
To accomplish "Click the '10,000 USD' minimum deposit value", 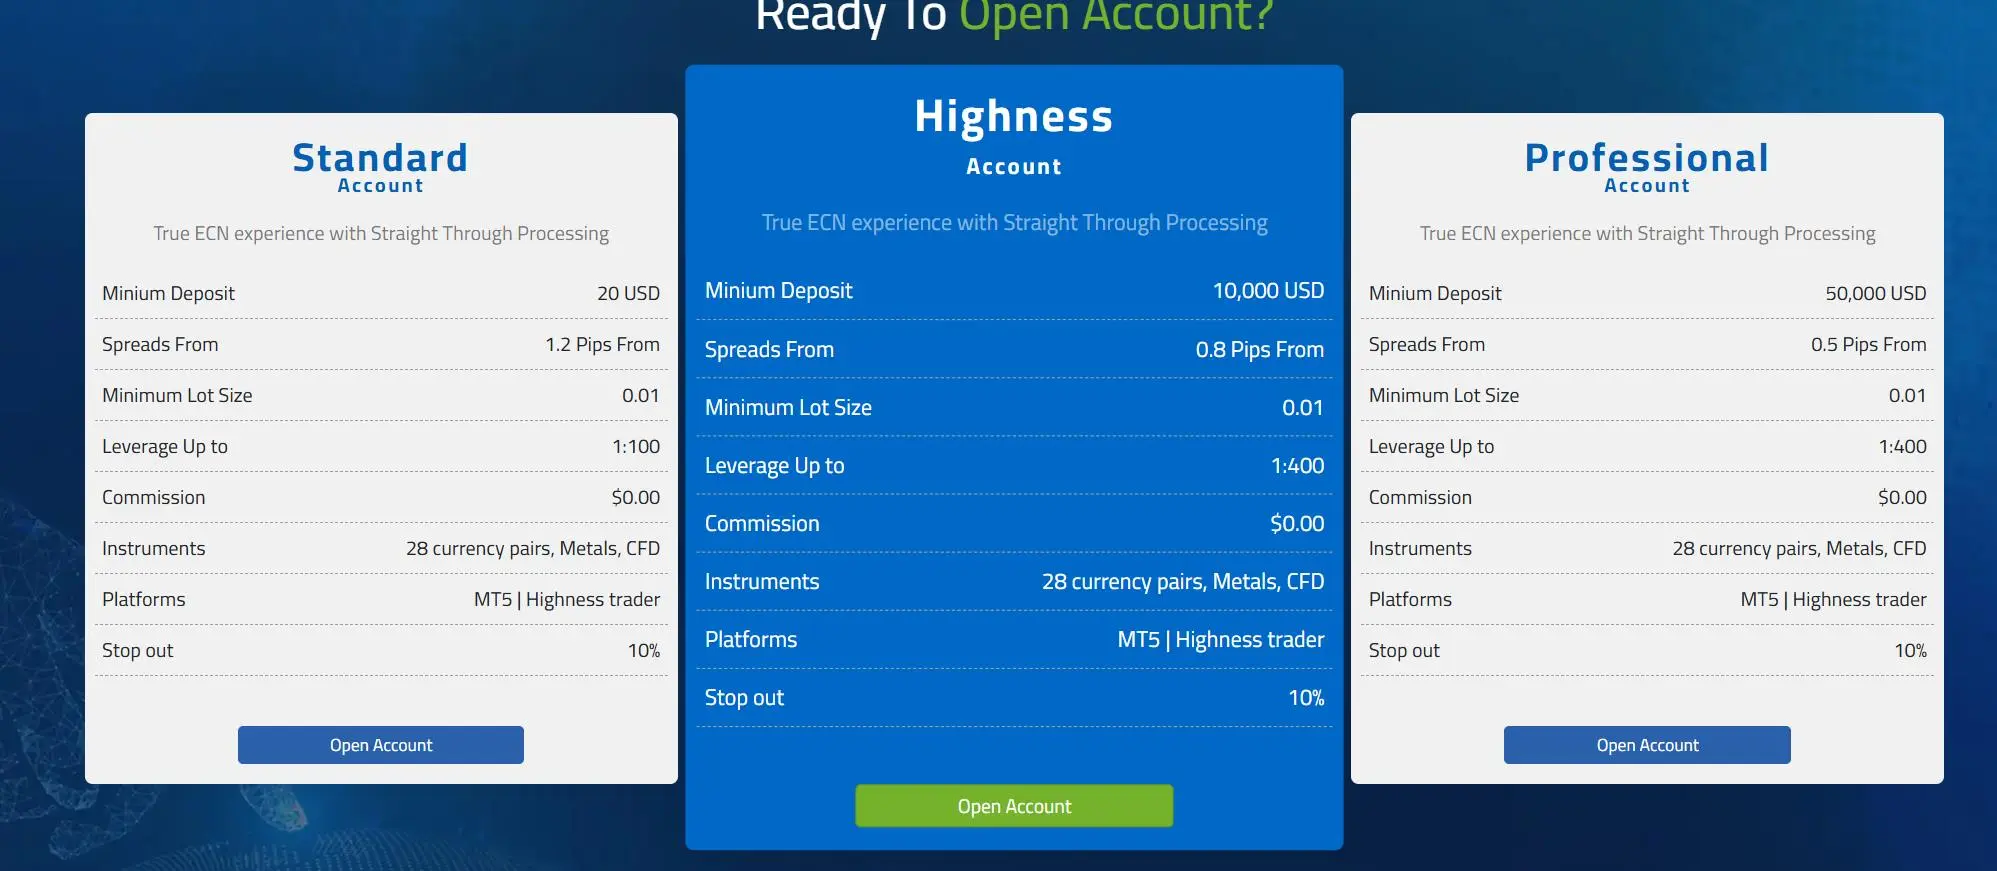I will click(1268, 291).
